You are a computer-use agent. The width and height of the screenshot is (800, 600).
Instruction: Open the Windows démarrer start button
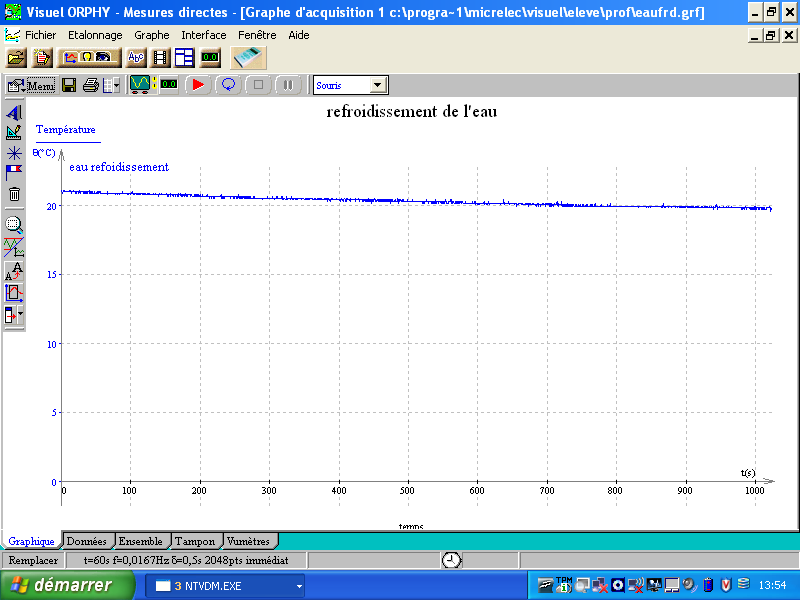click(66, 585)
